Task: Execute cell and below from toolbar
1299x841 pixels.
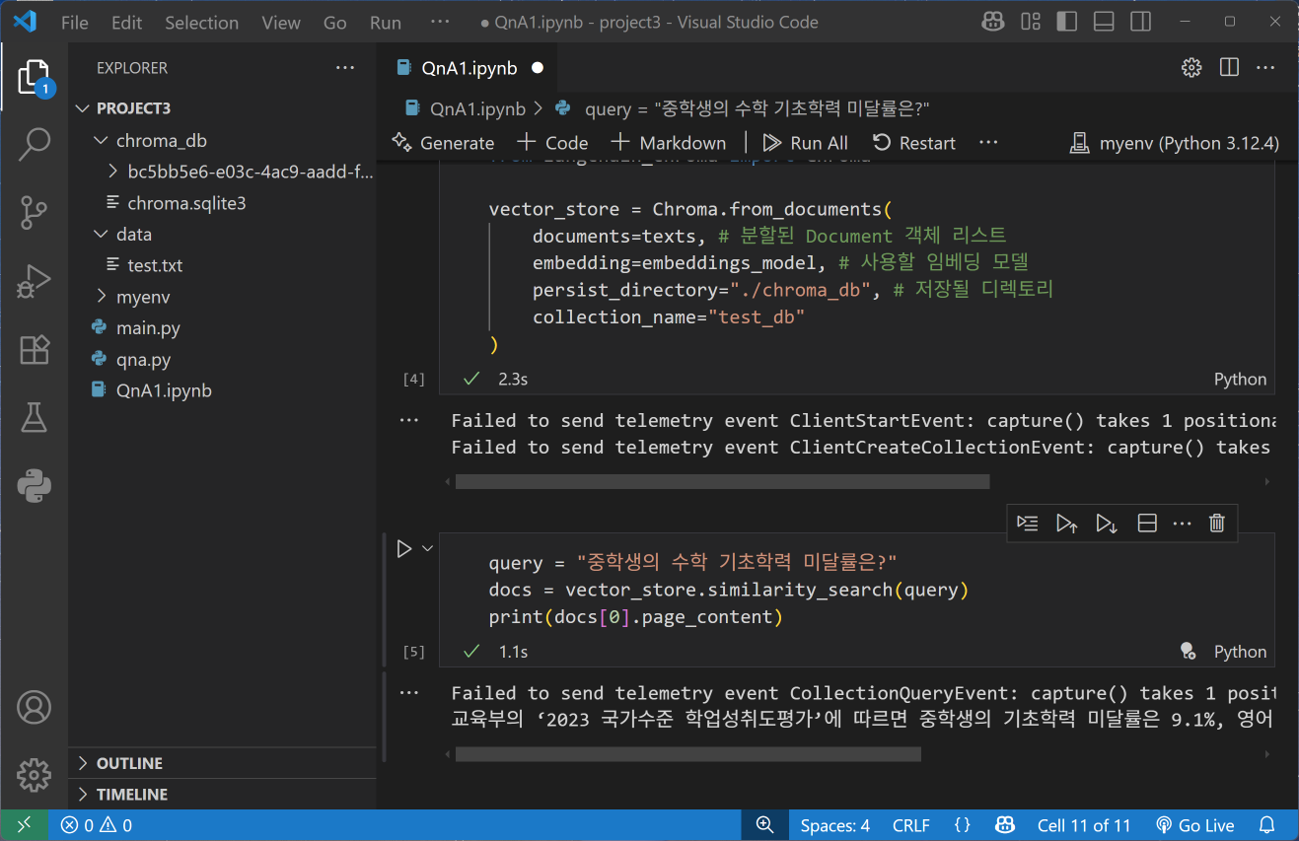Action: point(1106,523)
